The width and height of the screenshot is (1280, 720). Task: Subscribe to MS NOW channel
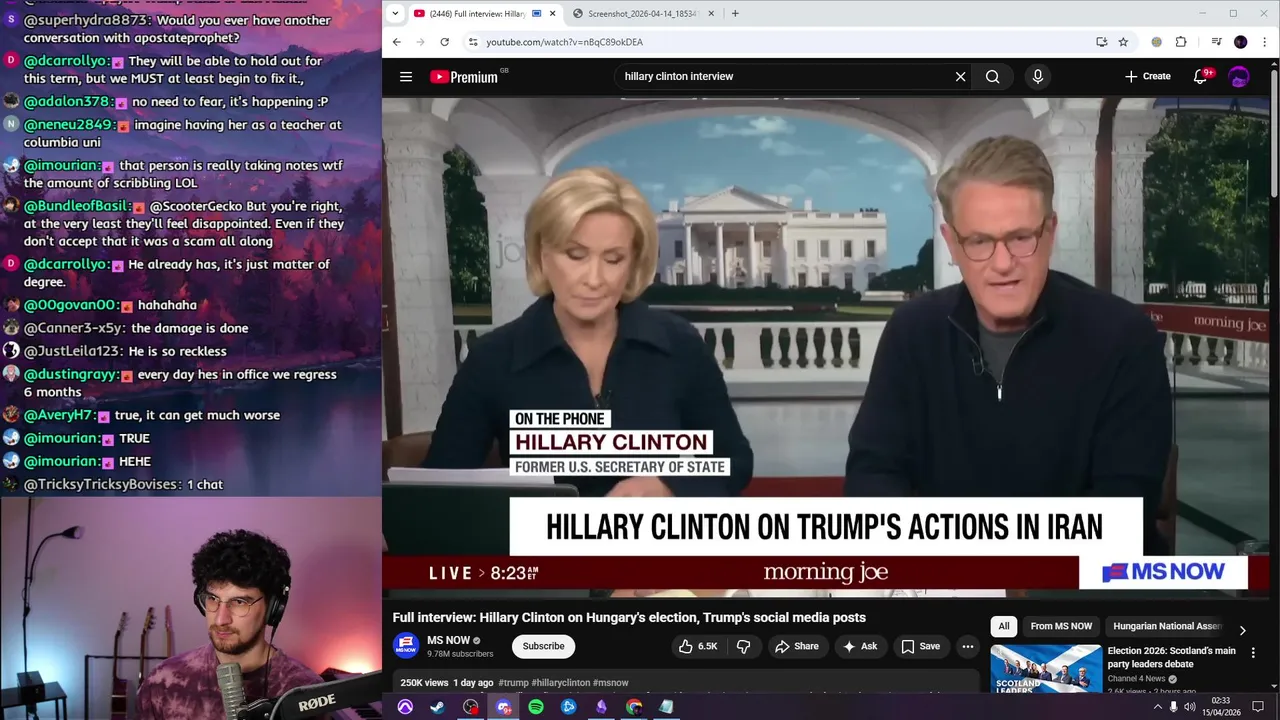point(543,646)
